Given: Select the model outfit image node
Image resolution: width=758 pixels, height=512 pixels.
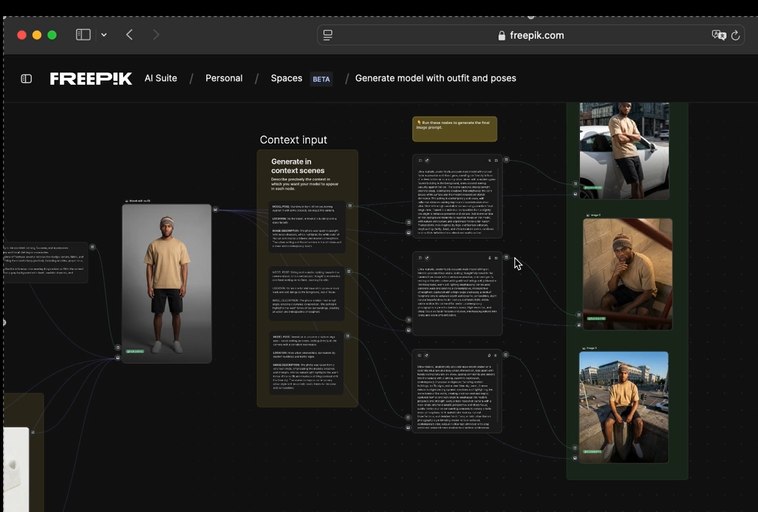Looking at the screenshot, I should point(167,283).
